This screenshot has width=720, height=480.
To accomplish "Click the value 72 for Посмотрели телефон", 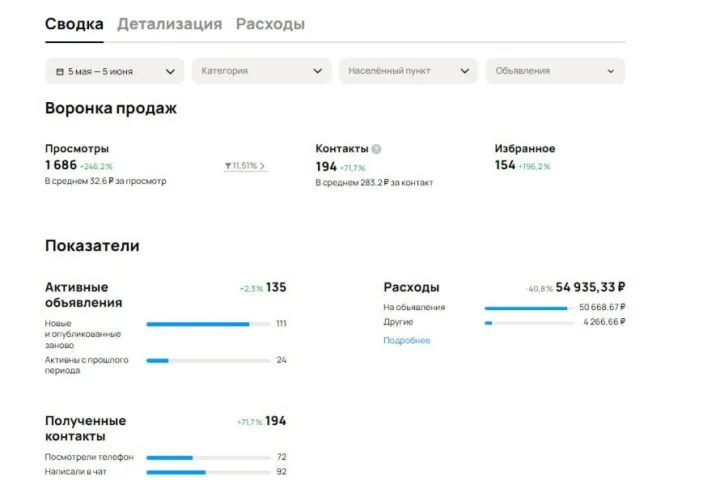I will click(x=281, y=457).
